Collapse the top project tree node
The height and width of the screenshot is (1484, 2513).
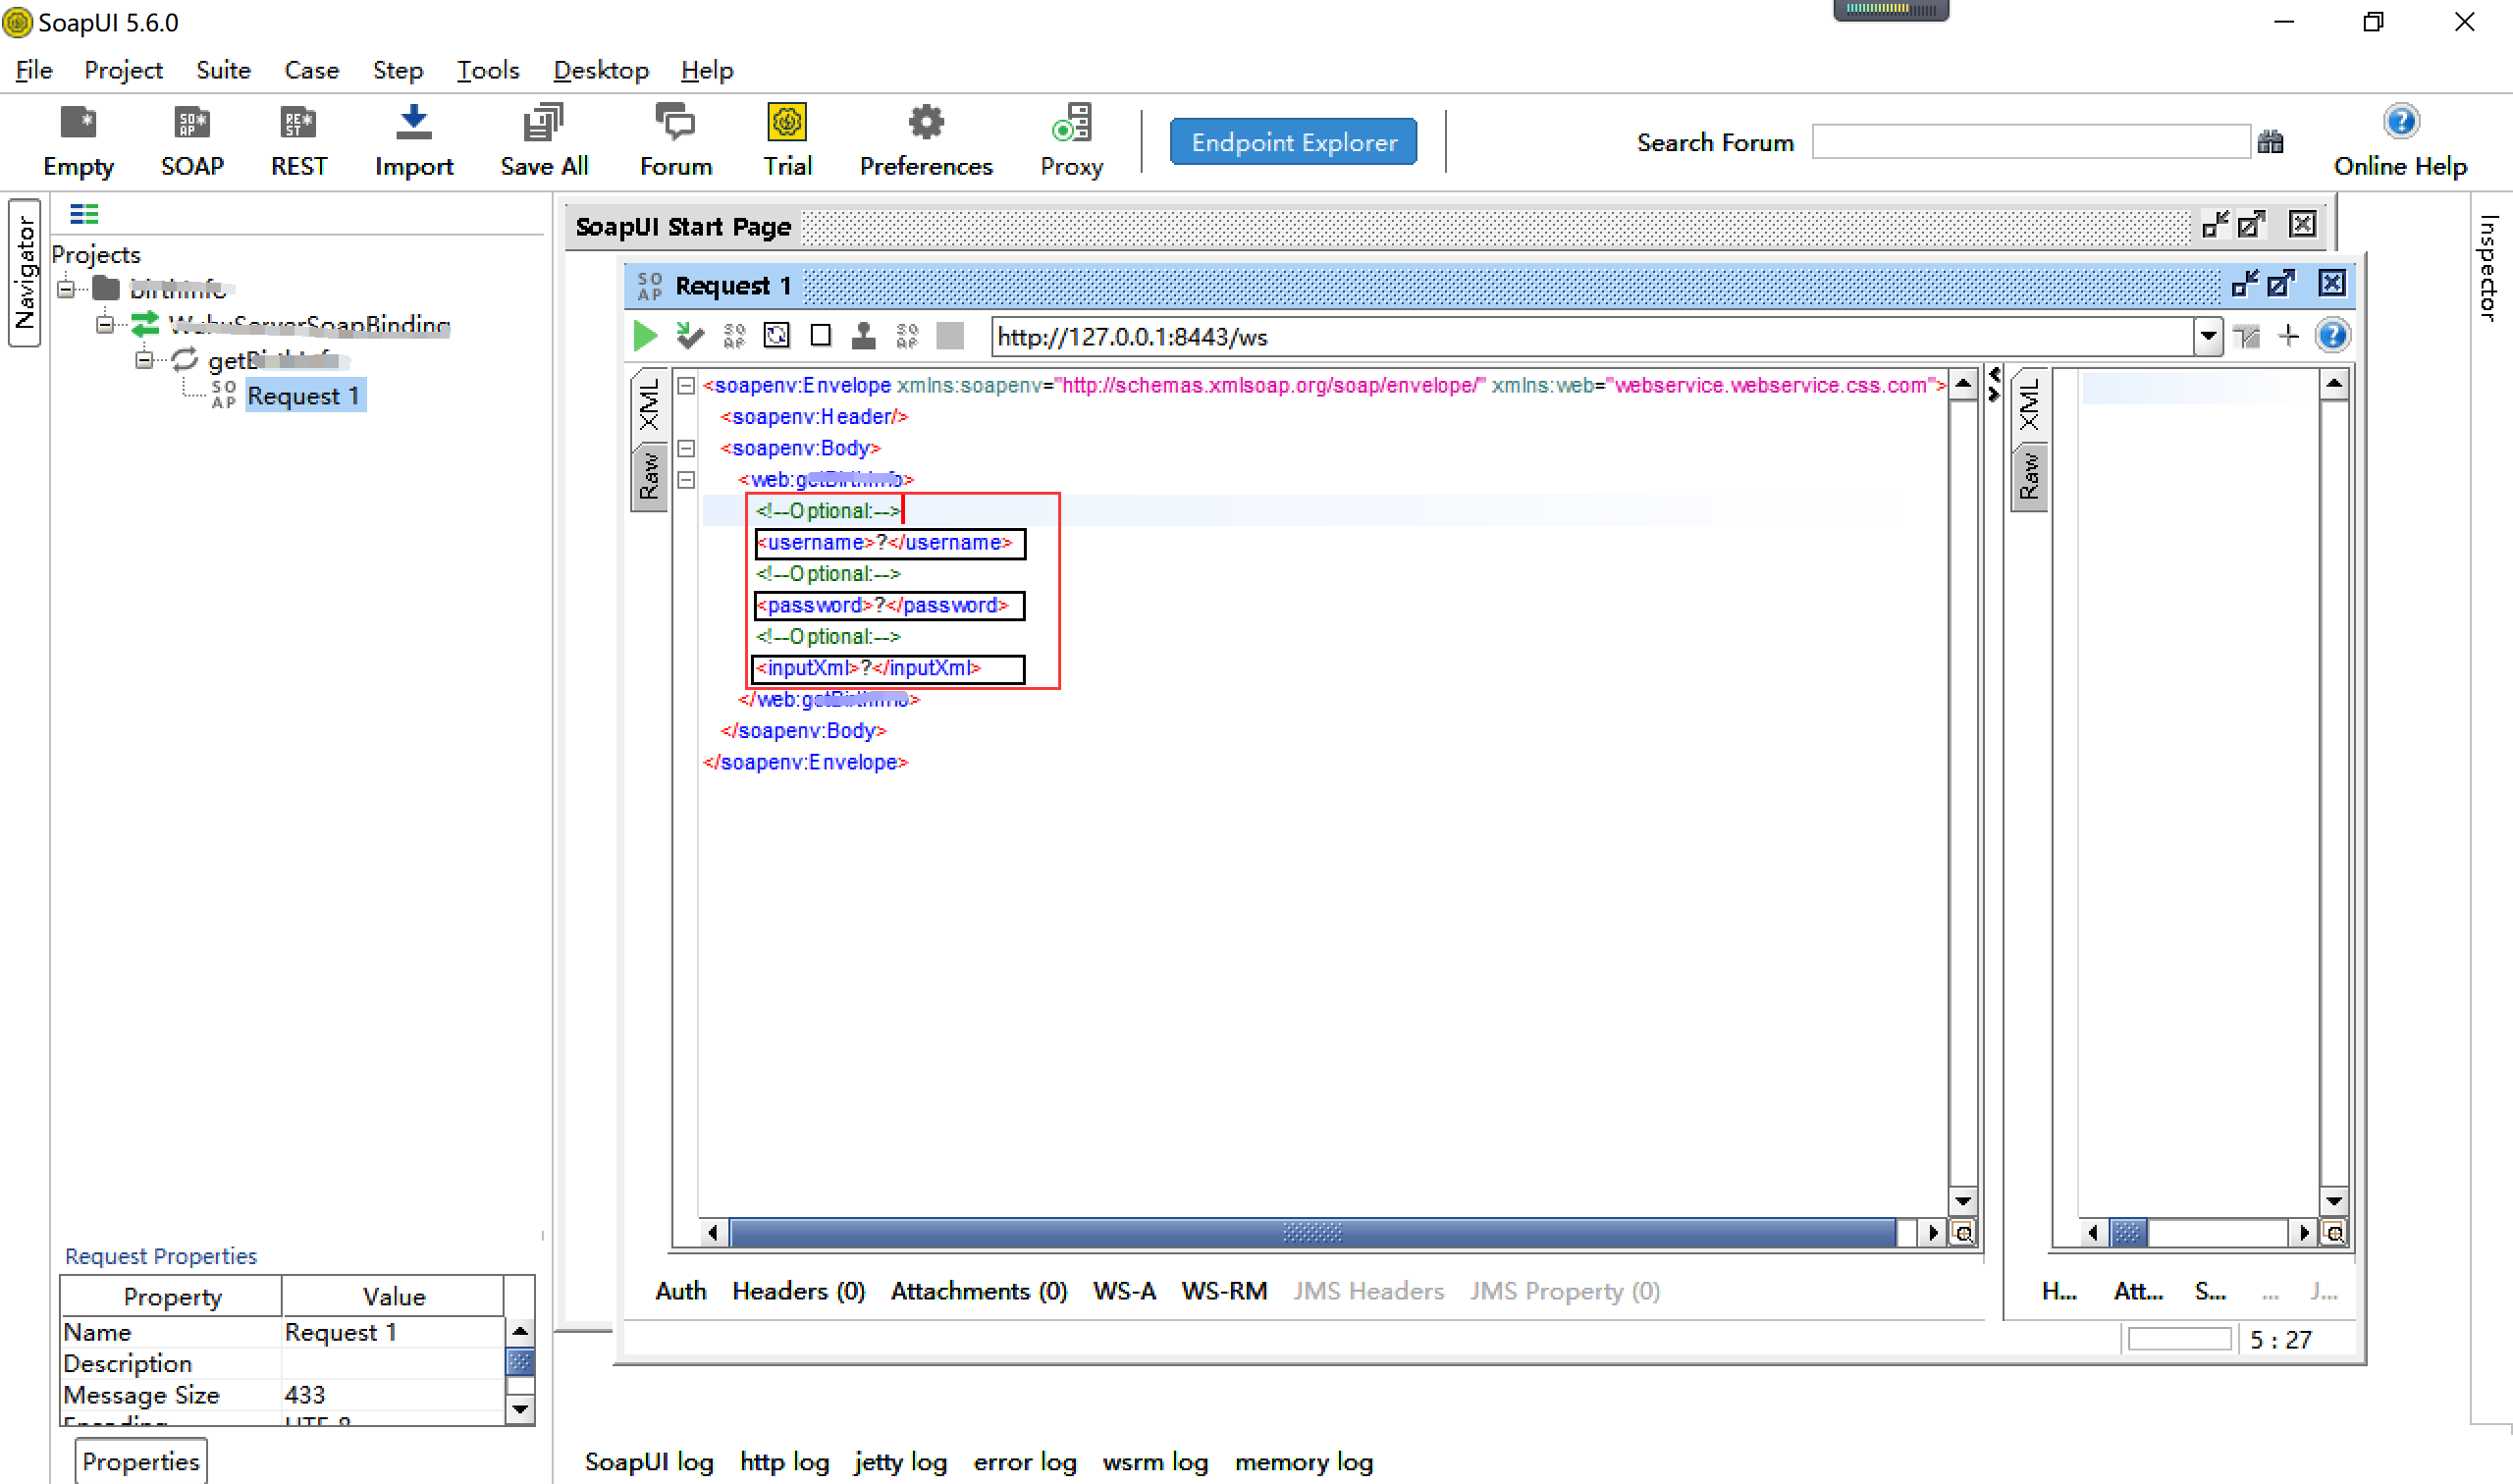(66, 290)
